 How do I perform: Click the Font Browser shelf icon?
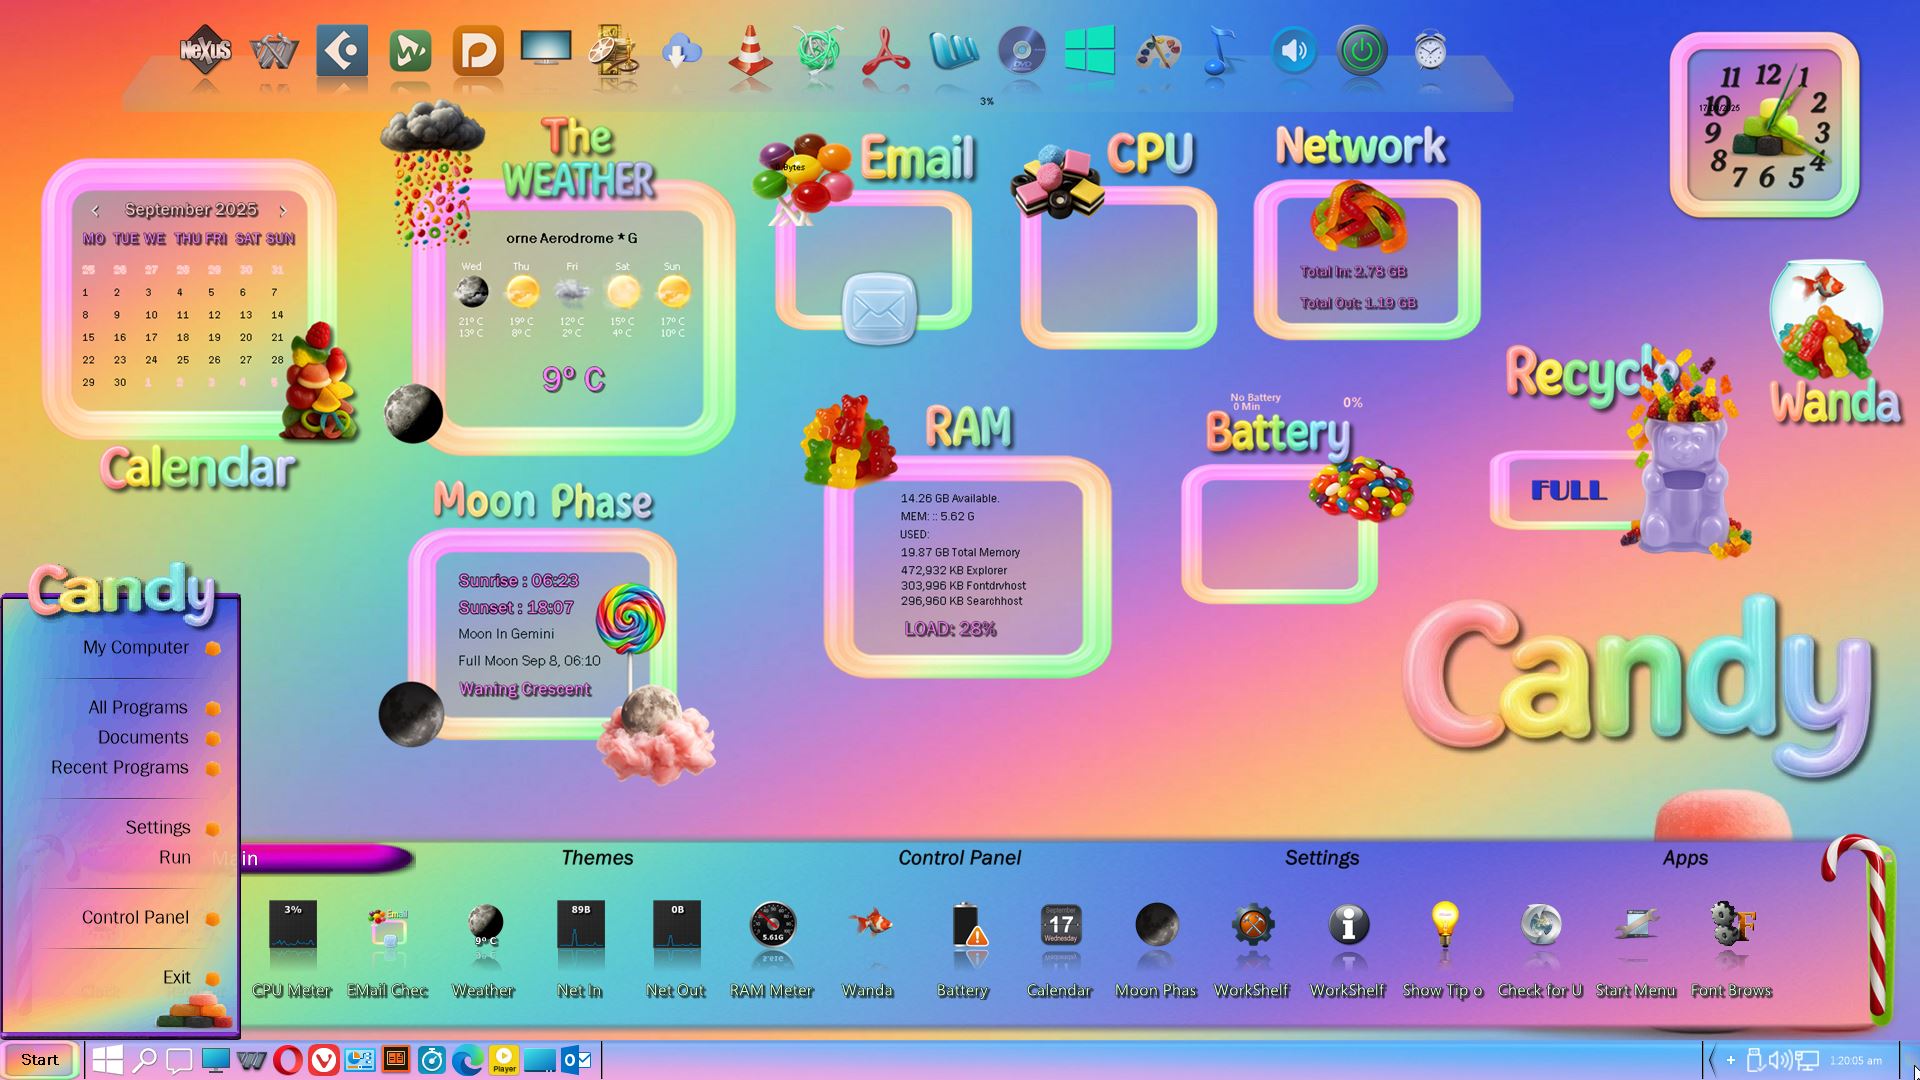[1732, 925]
